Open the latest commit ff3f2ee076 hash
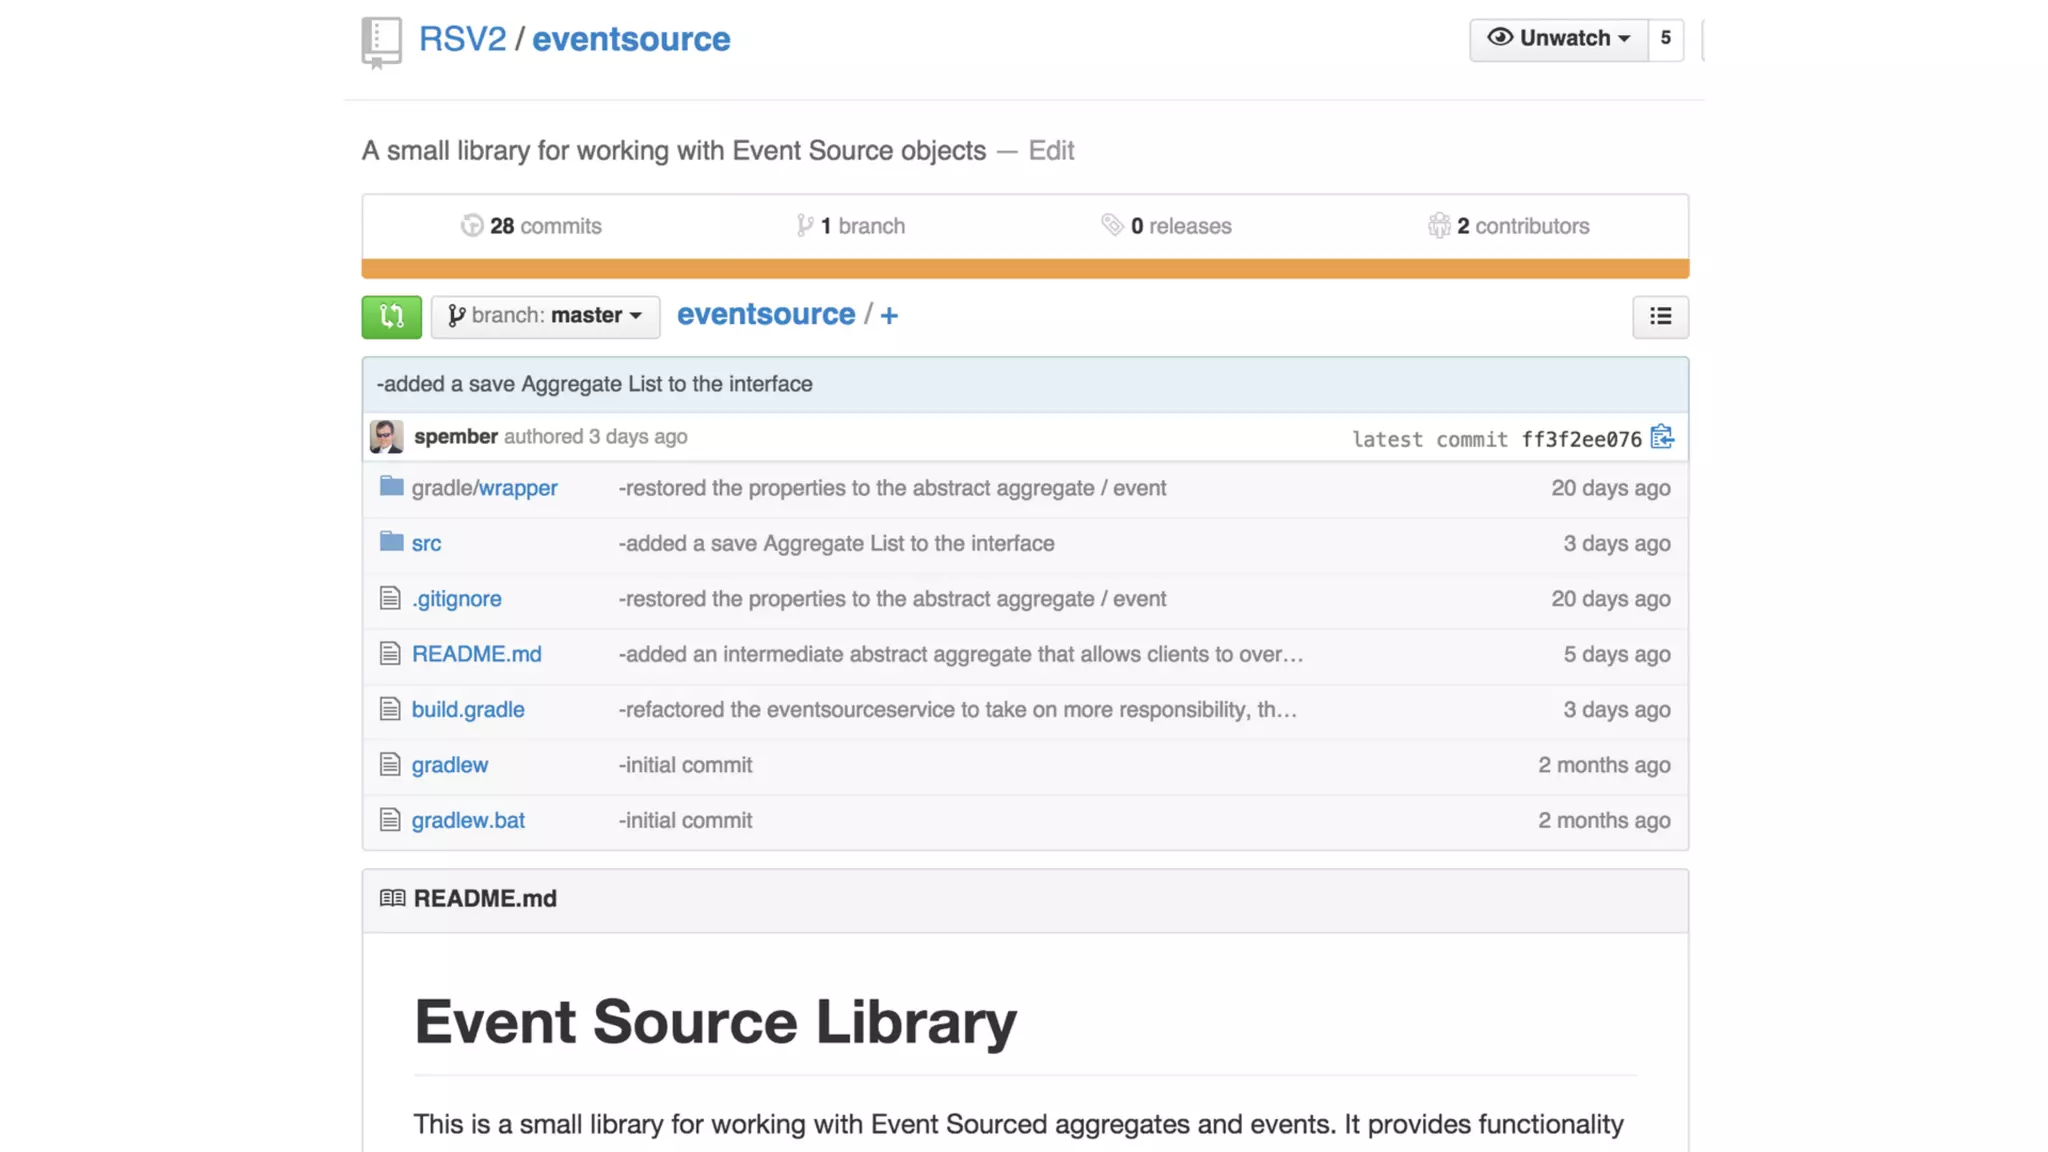This screenshot has height=1152, width=2048. pyautogui.click(x=1581, y=439)
